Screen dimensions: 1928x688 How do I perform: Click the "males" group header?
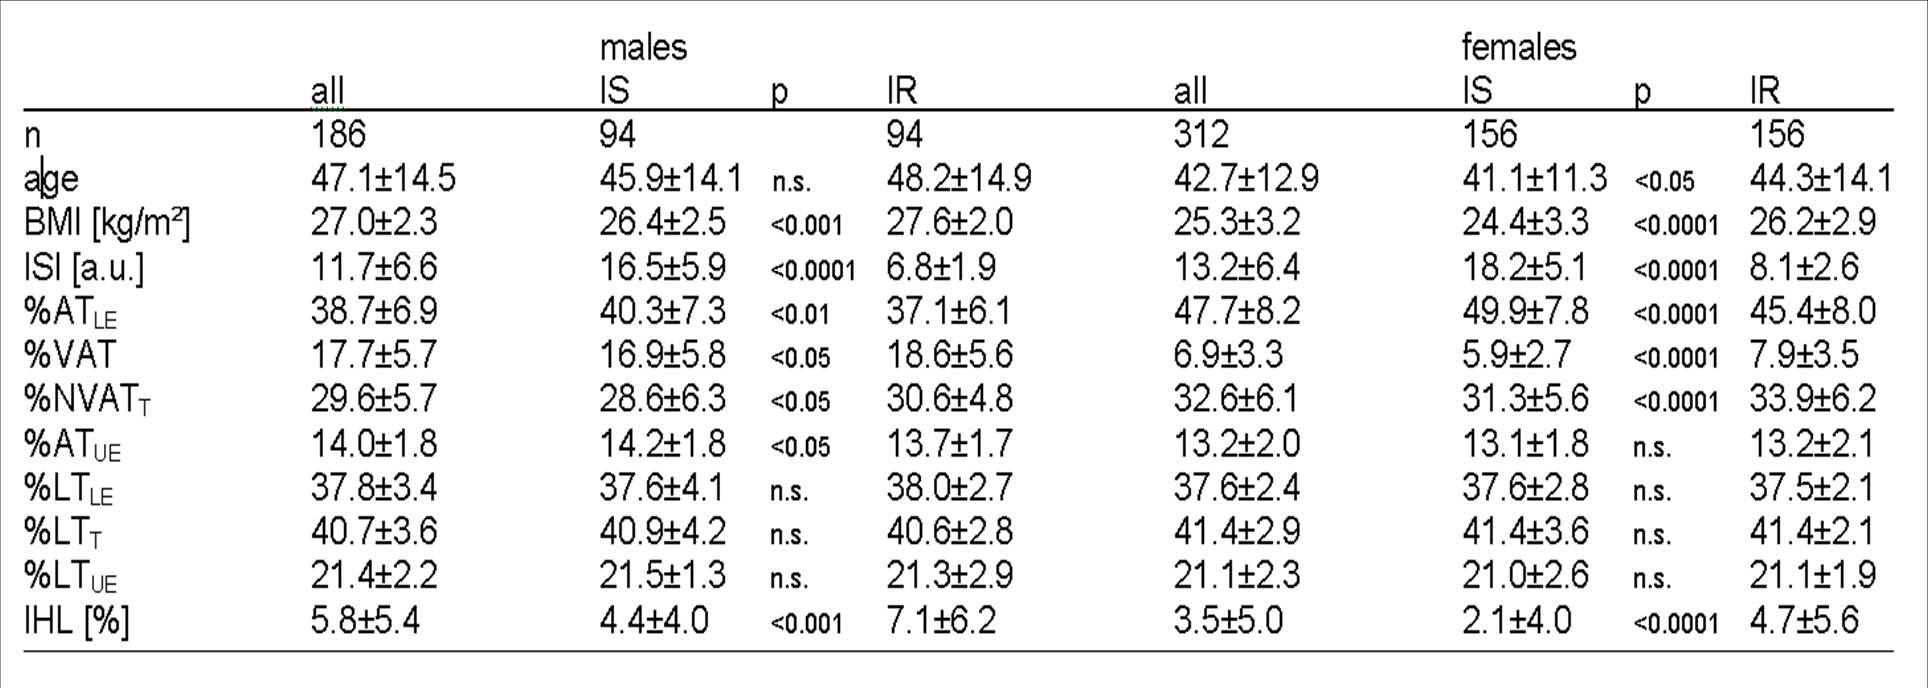tap(643, 47)
